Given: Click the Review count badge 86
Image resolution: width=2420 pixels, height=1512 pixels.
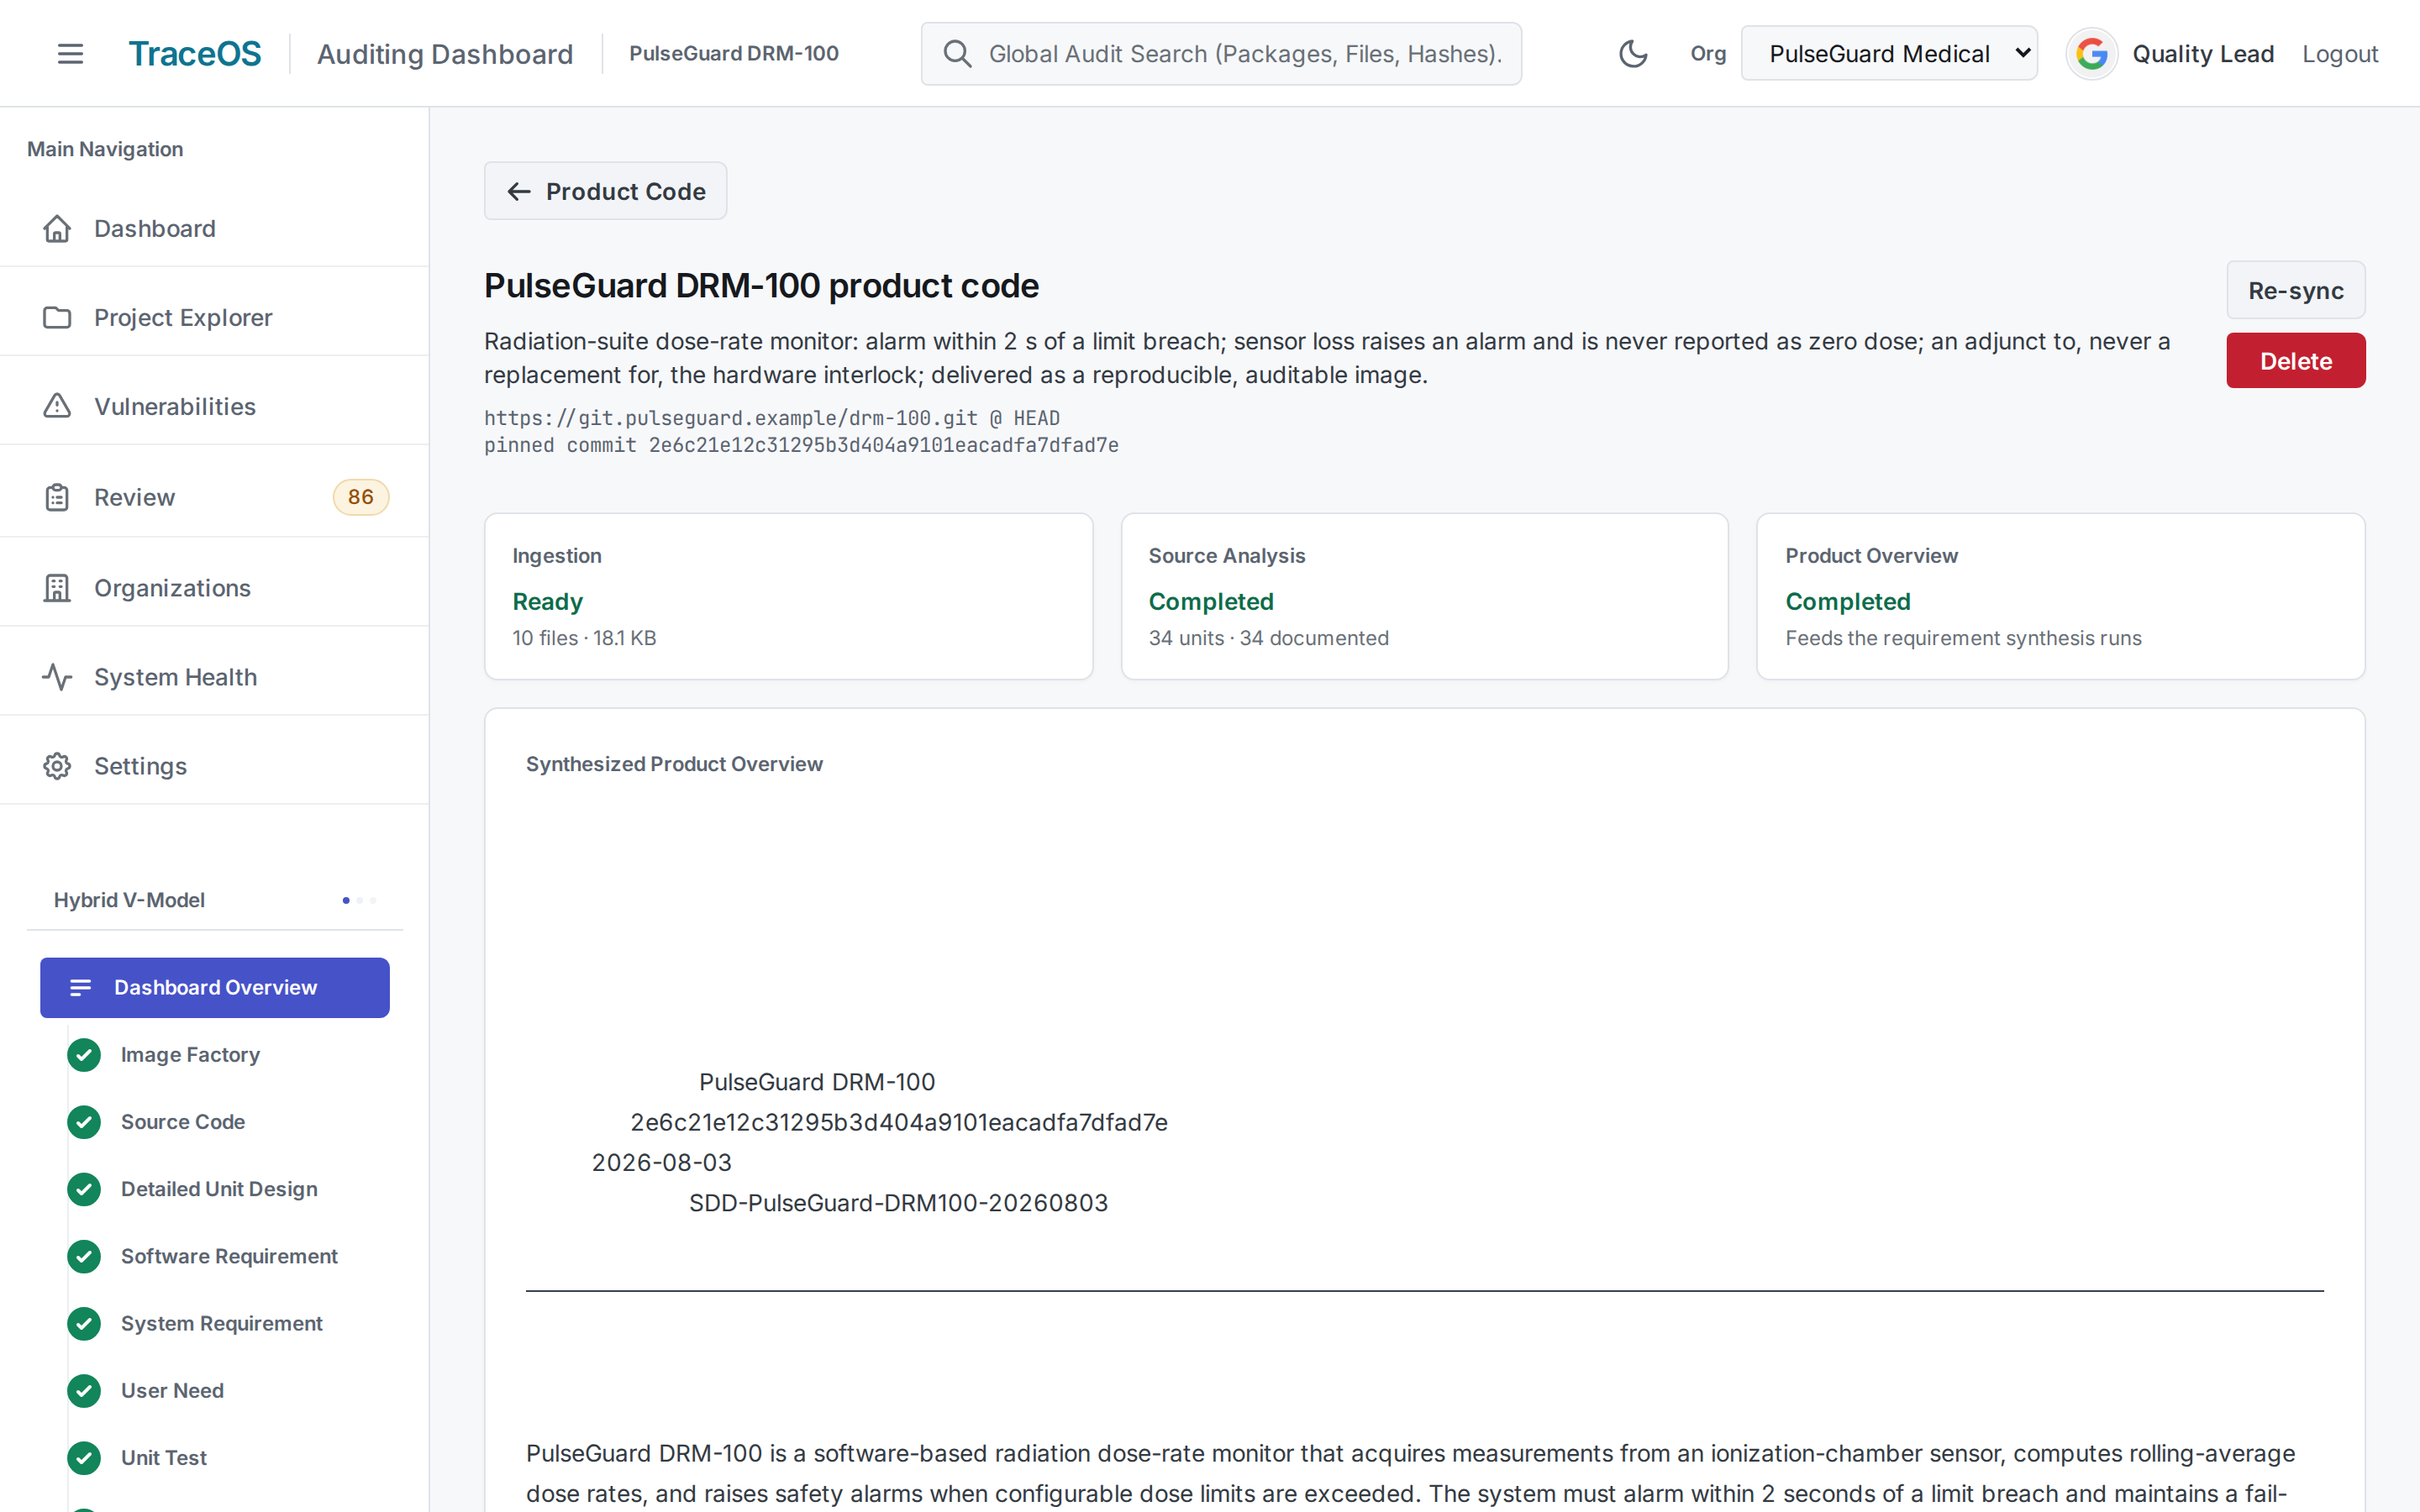Looking at the screenshot, I should pyautogui.click(x=361, y=497).
